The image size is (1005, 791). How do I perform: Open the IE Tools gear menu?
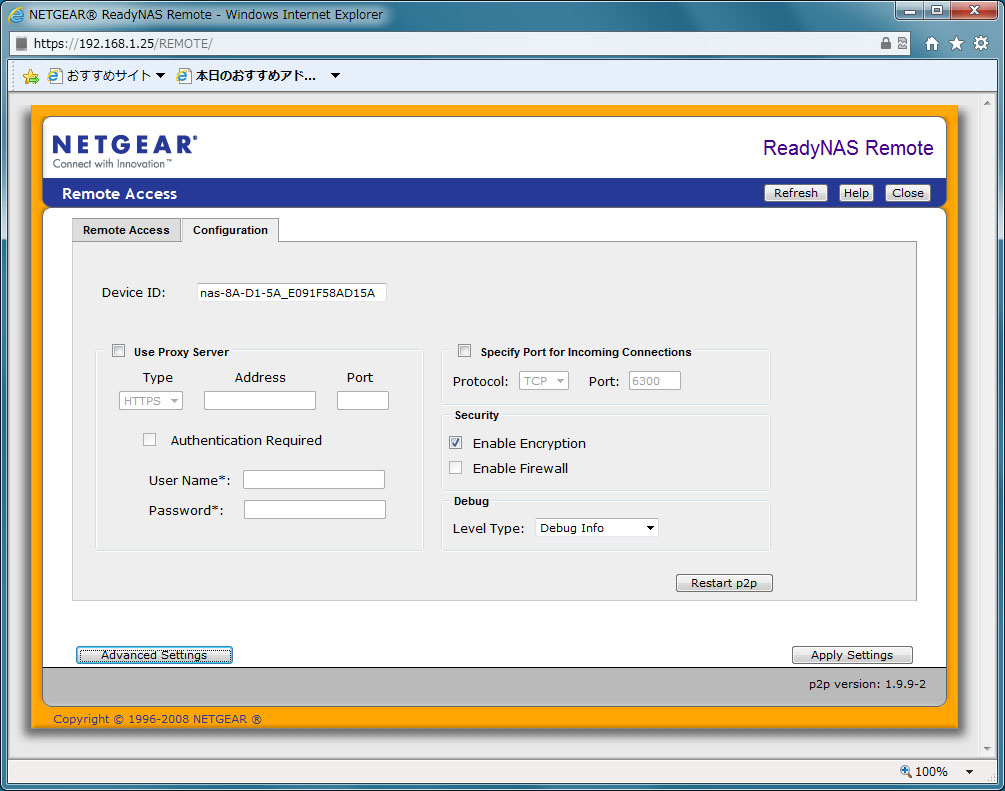point(981,44)
